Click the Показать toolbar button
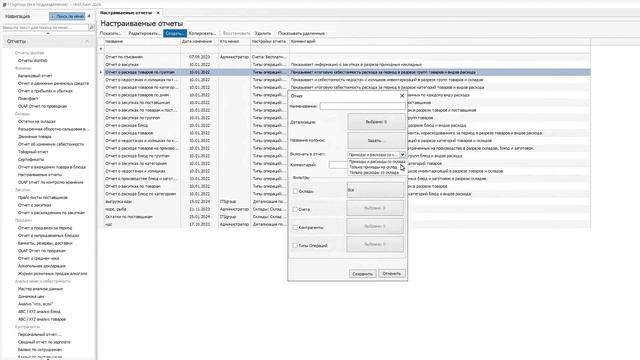This screenshot has width=640, height=360. [110, 33]
